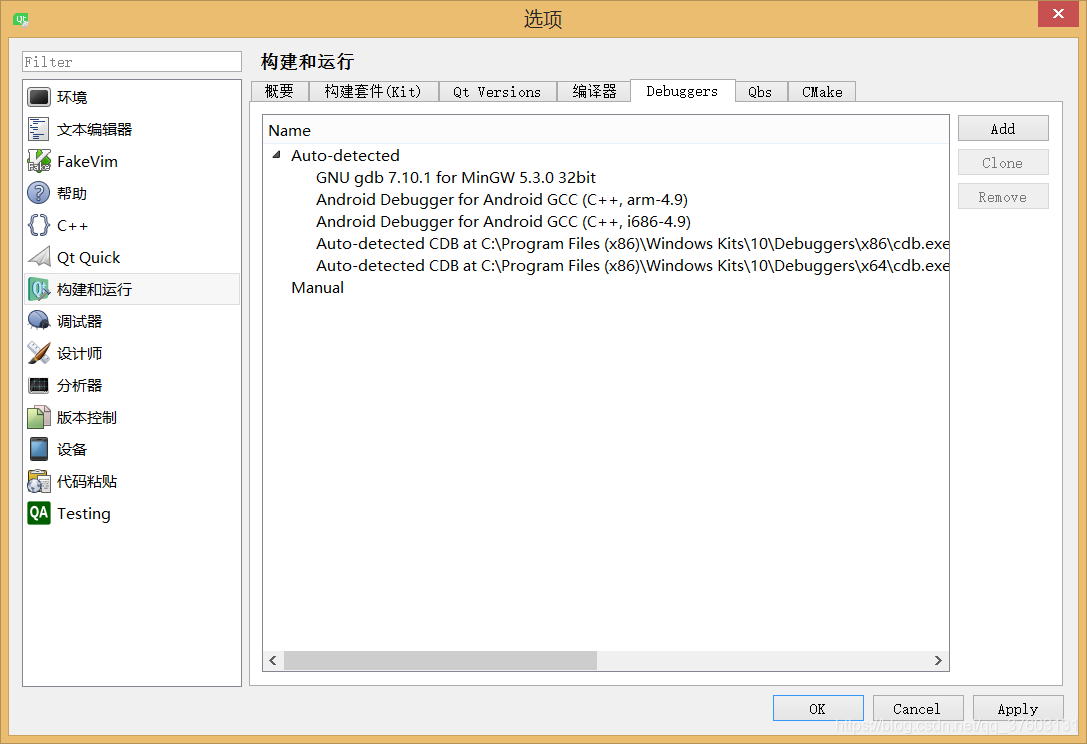1087x744 pixels.
Task: Open the 设备 tablet icon
Action: [x=39, y=449]
